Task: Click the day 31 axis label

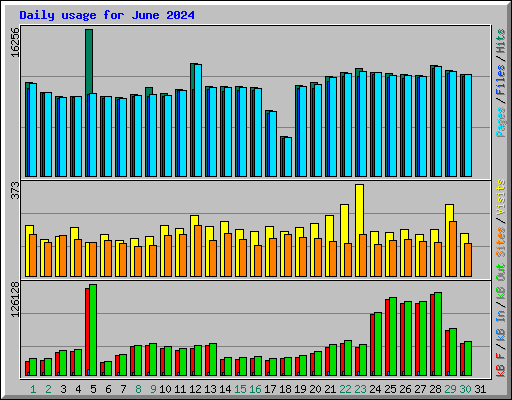Action: click(x=480, y=389)
